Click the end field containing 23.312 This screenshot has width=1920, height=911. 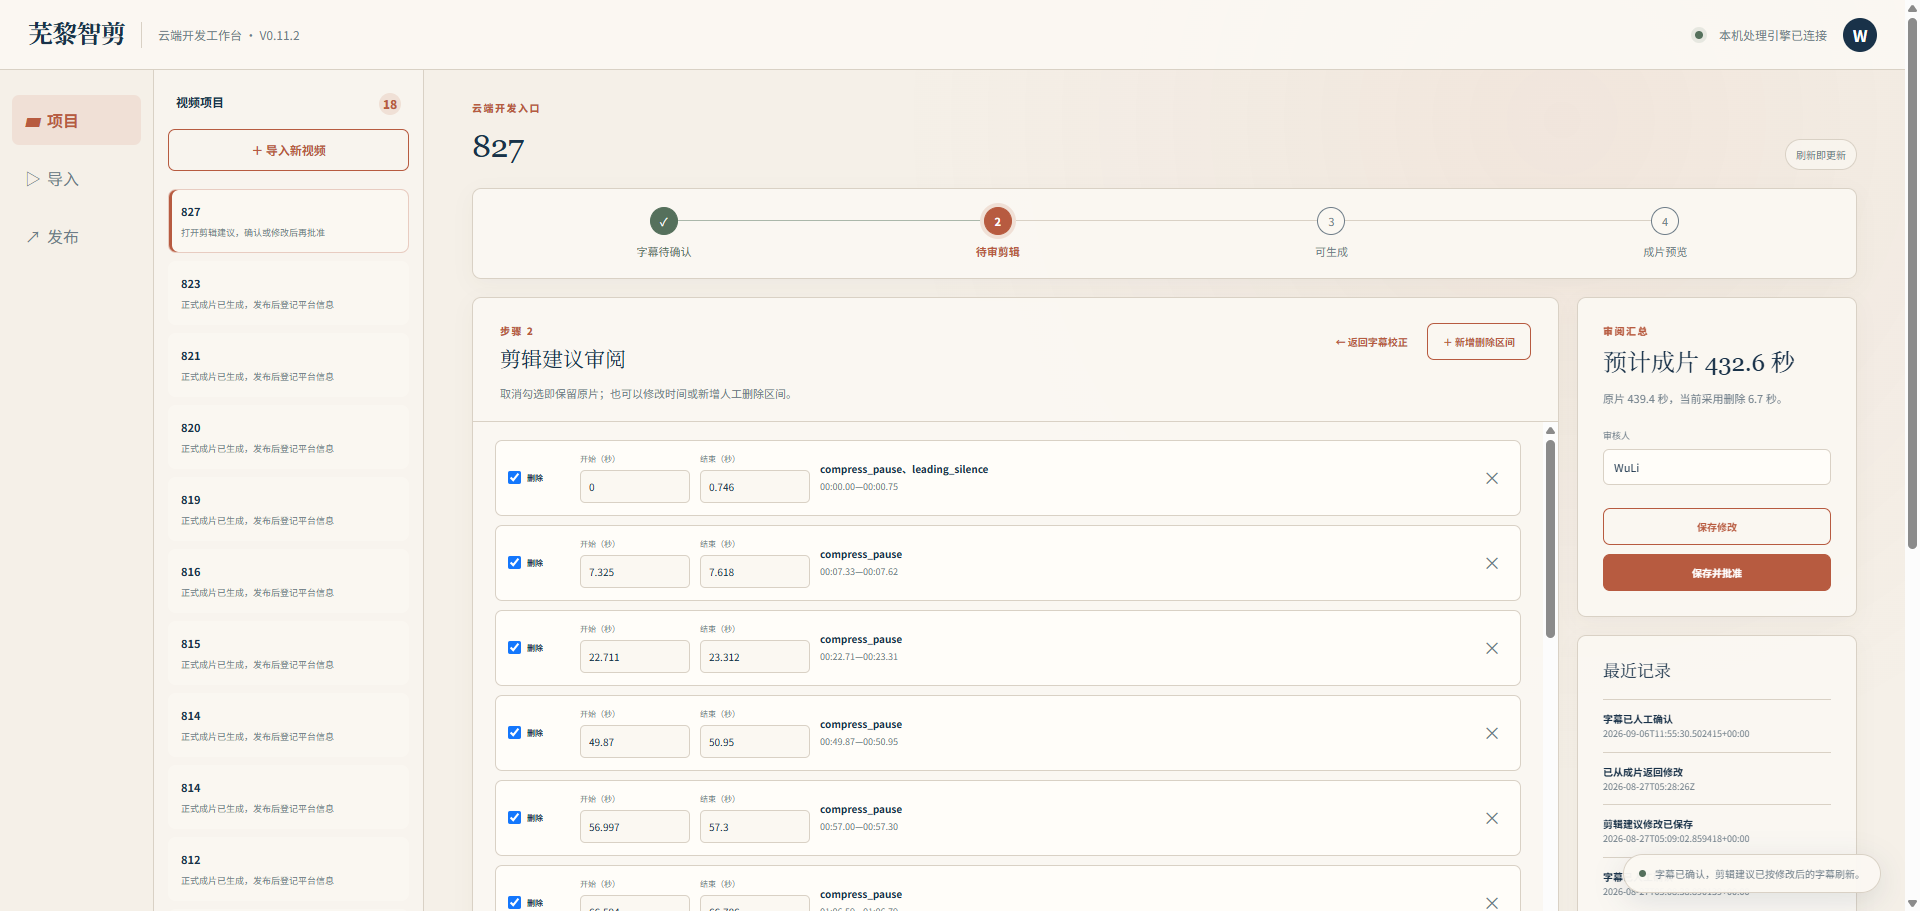pyautogui.click(x=754, y=657)
